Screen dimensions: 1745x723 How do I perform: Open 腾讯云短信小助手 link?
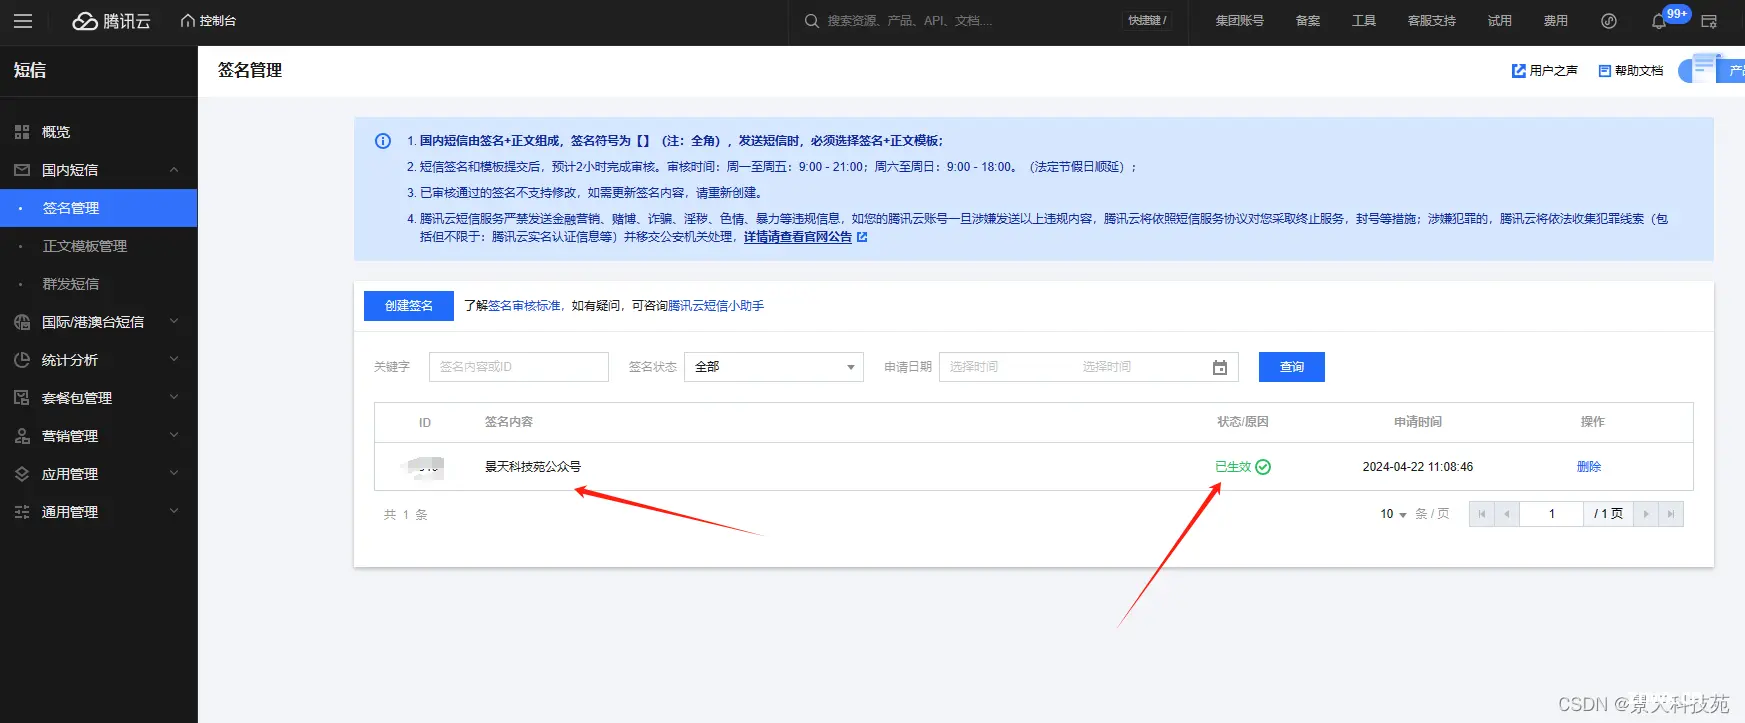coord(716,306)
